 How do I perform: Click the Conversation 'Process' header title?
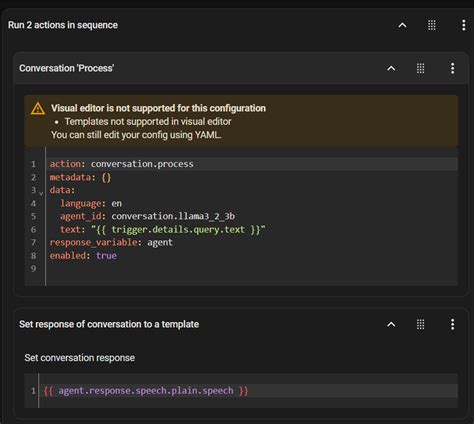coord(67,68)
